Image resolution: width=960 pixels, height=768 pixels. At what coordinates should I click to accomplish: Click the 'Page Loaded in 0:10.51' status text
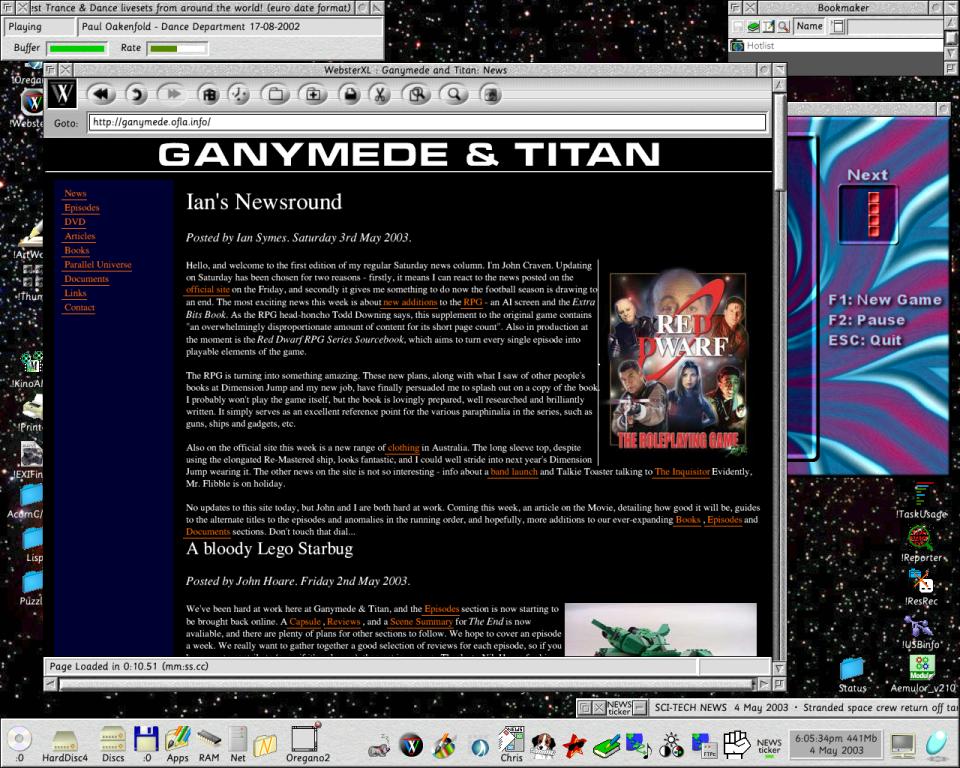[x=129, y=666]
